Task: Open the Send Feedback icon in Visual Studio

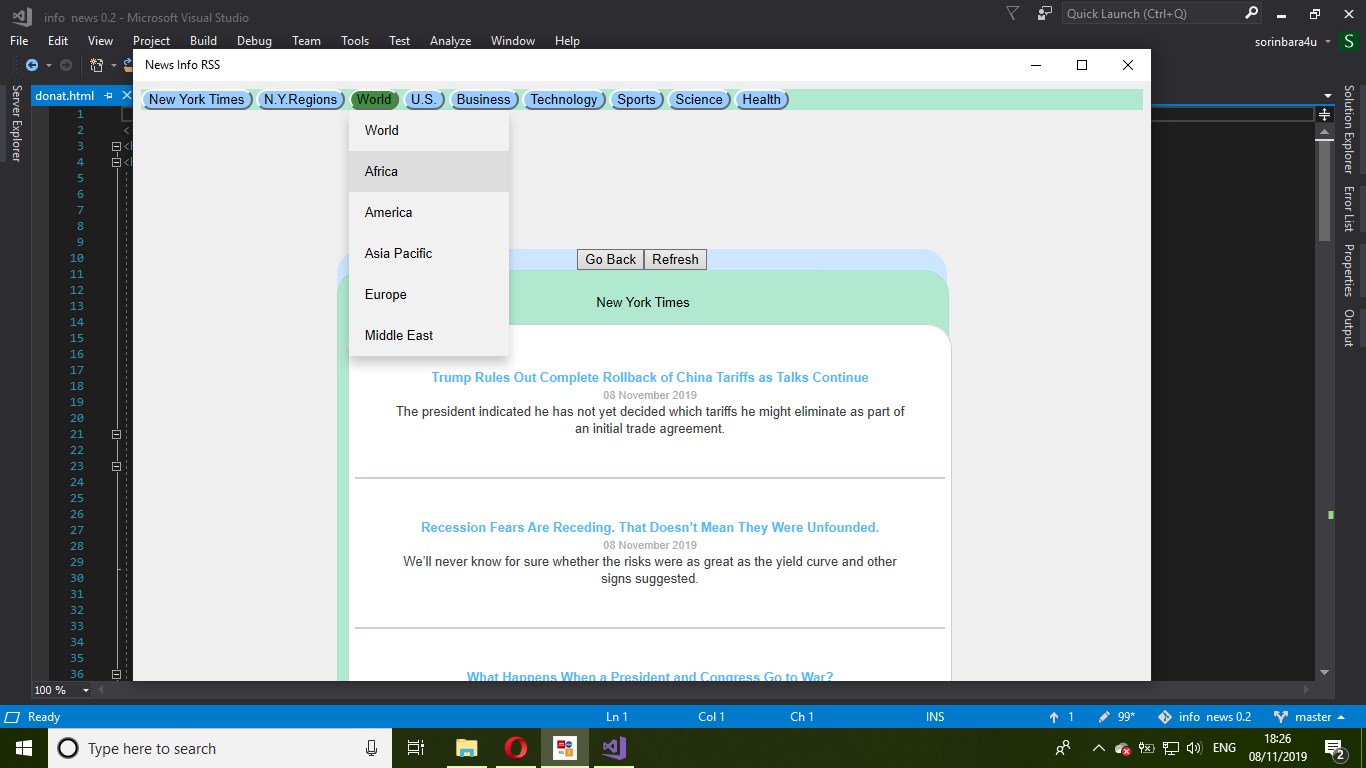Action: point(1045,14)
